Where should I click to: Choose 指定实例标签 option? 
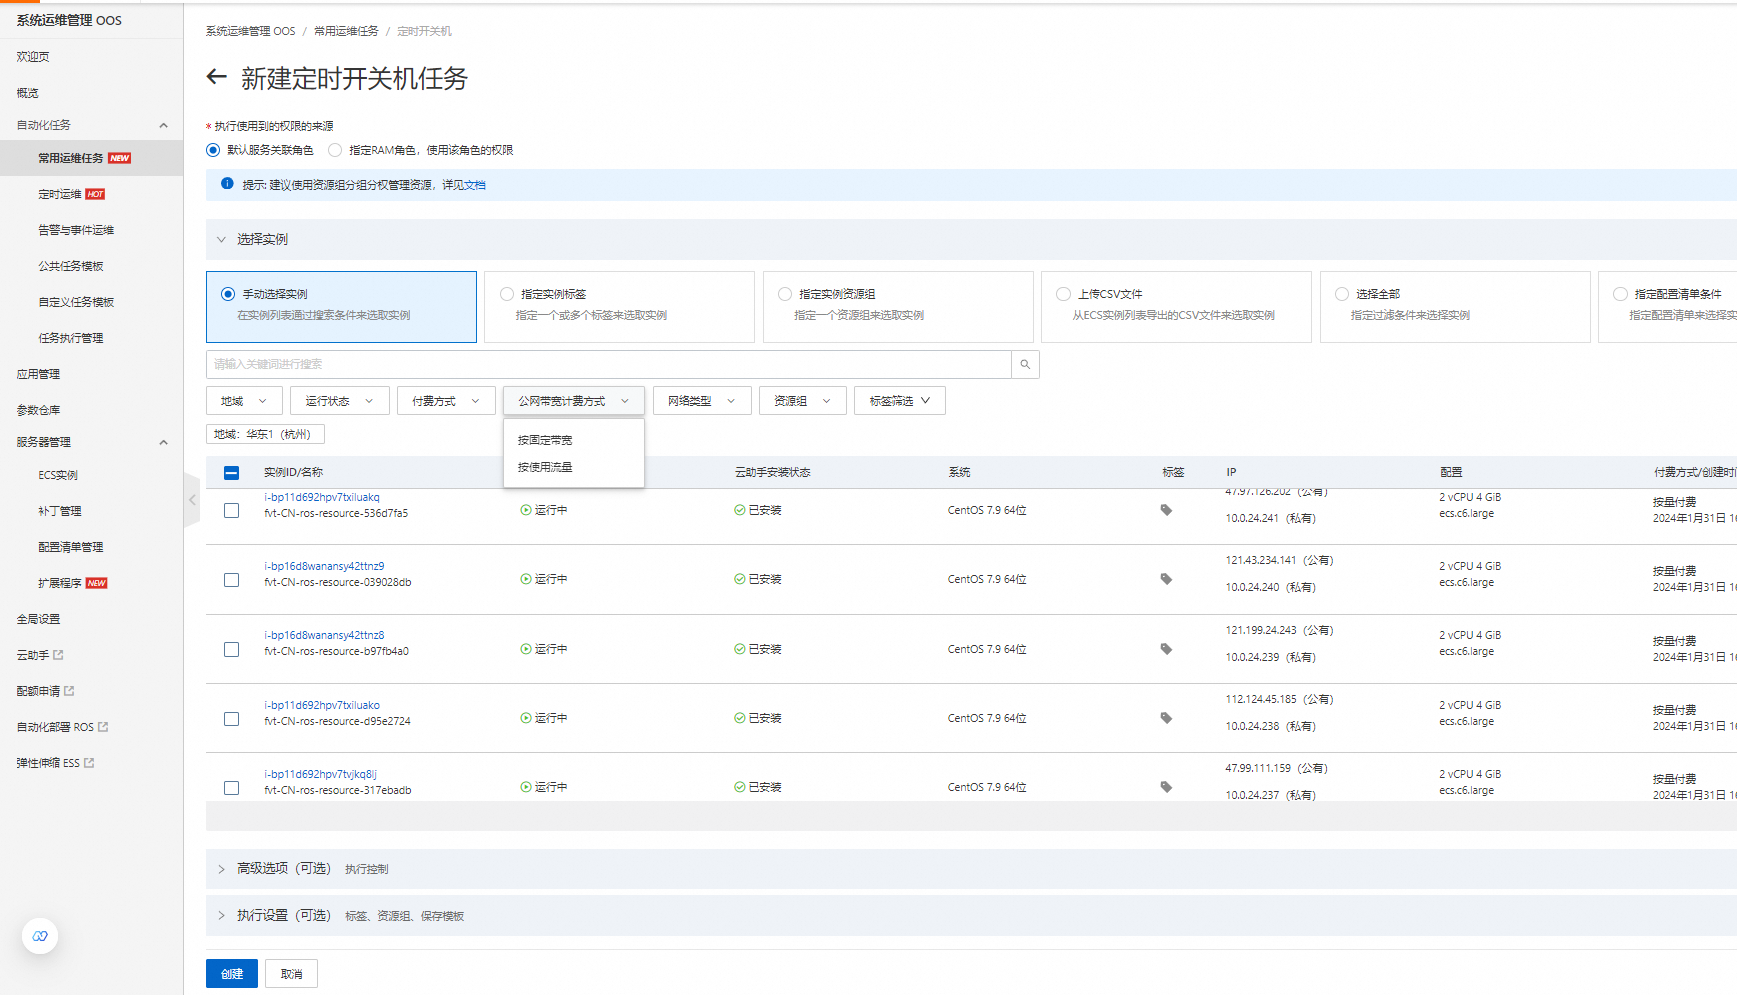pyautogui.click(x=619, y=307)
